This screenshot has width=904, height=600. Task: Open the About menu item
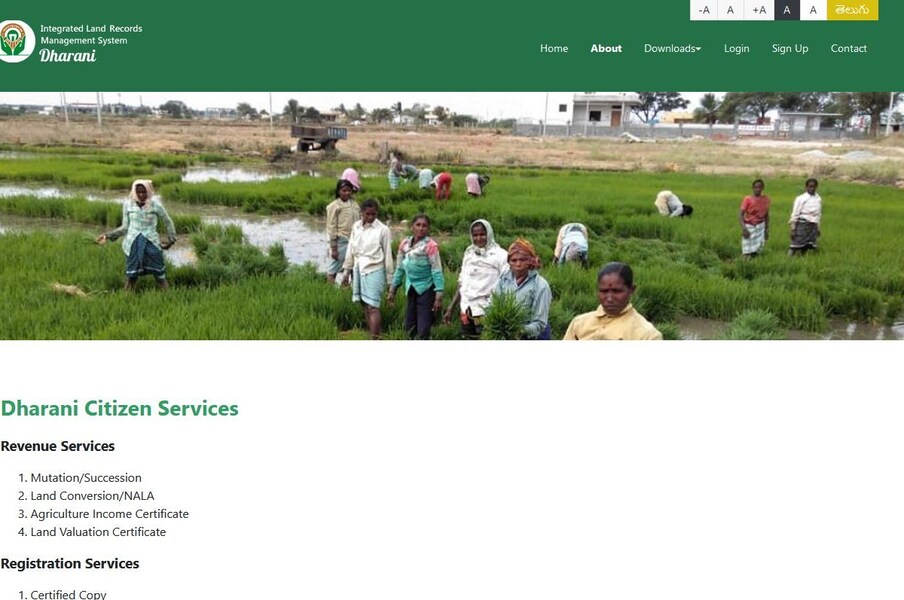click(606, 48)
